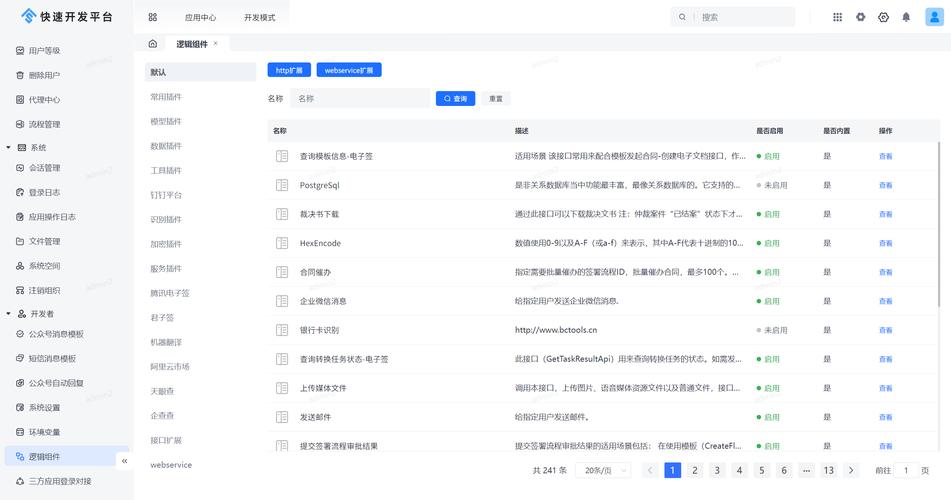
Task: Click the 名称 filter input field
Action: pyautogui.click(x=360, y=98)
